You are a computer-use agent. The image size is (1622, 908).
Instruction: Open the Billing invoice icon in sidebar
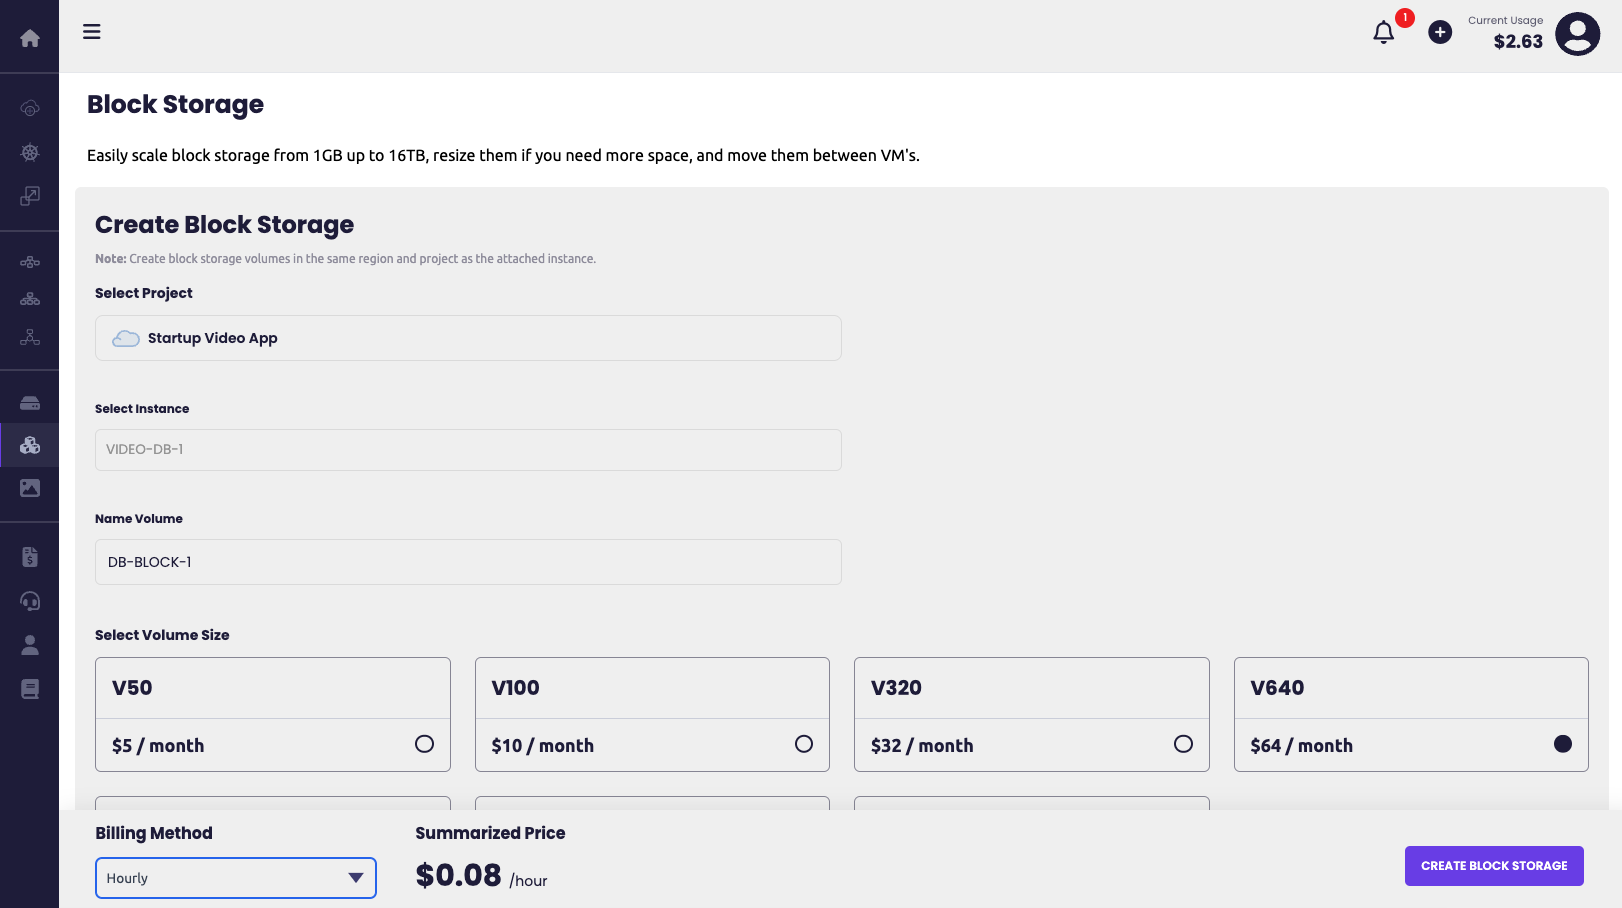click(x=29, y=556)
